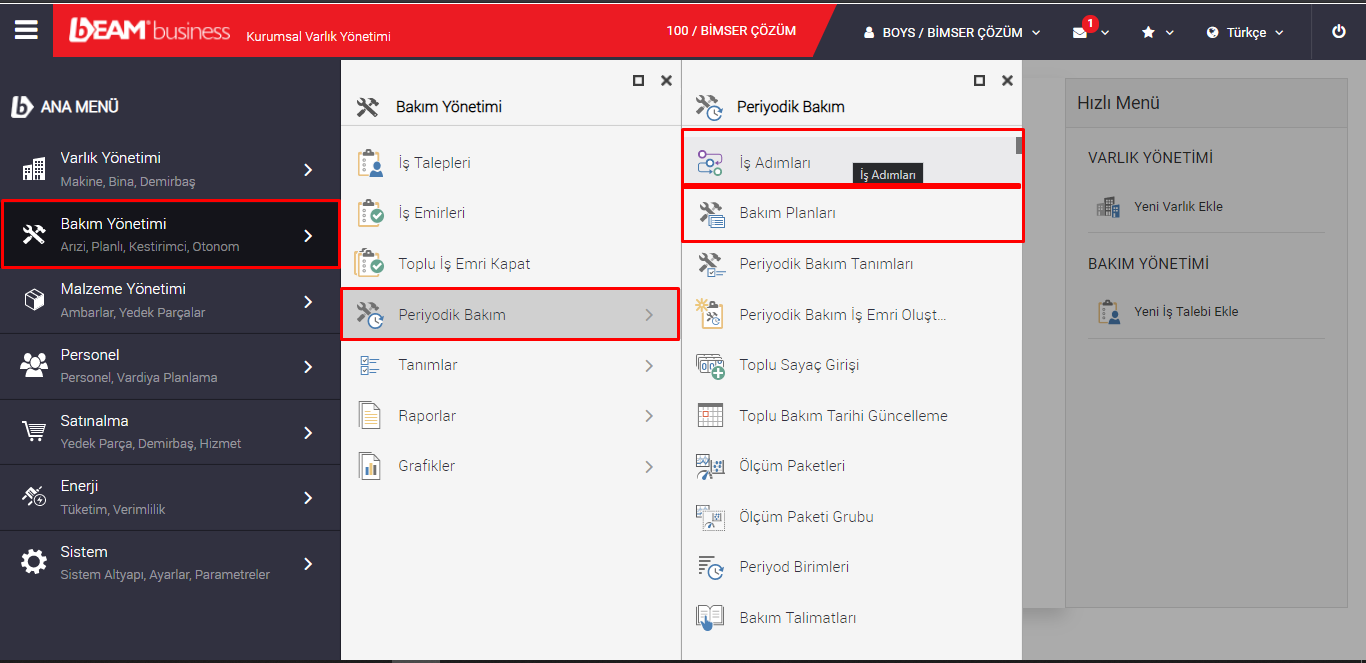Viewport: 1366px width, 663px height.
Task: Click the Raporlar document icon
Action: (x=370, y=415)
